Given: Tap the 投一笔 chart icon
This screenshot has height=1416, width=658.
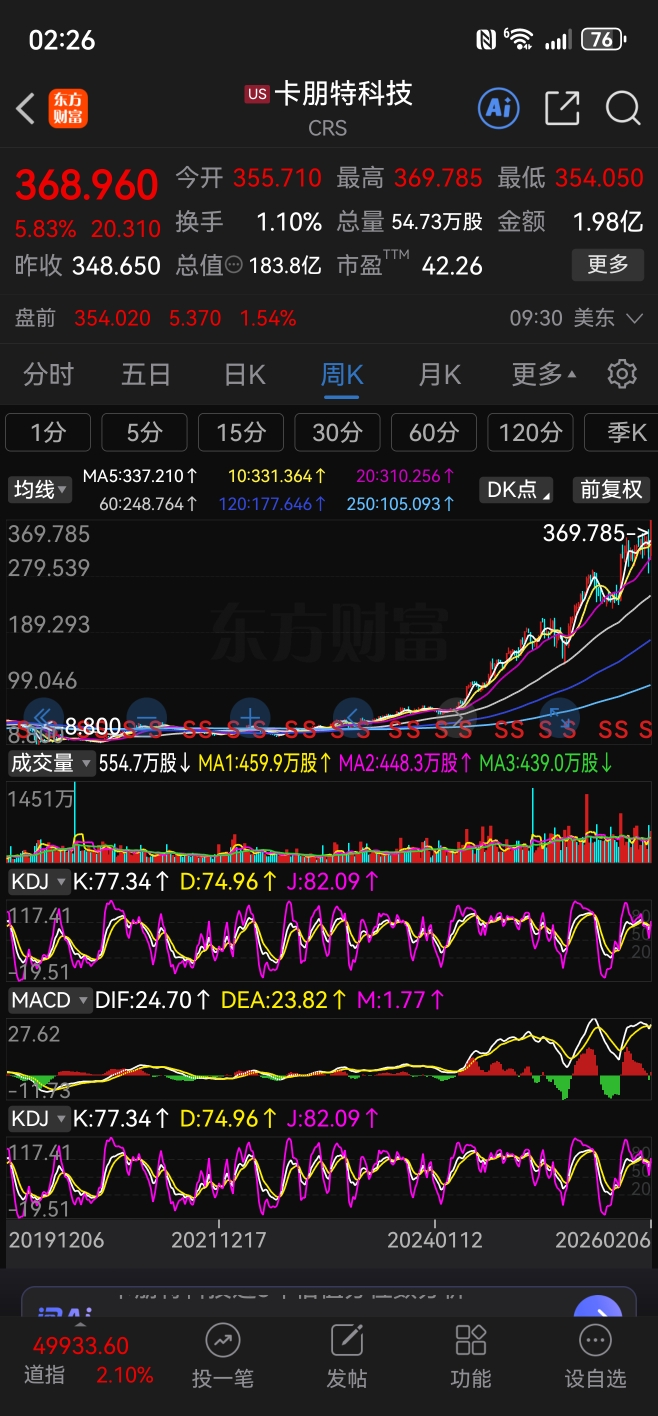Looking at the screenshot, I should [223, 1340].
